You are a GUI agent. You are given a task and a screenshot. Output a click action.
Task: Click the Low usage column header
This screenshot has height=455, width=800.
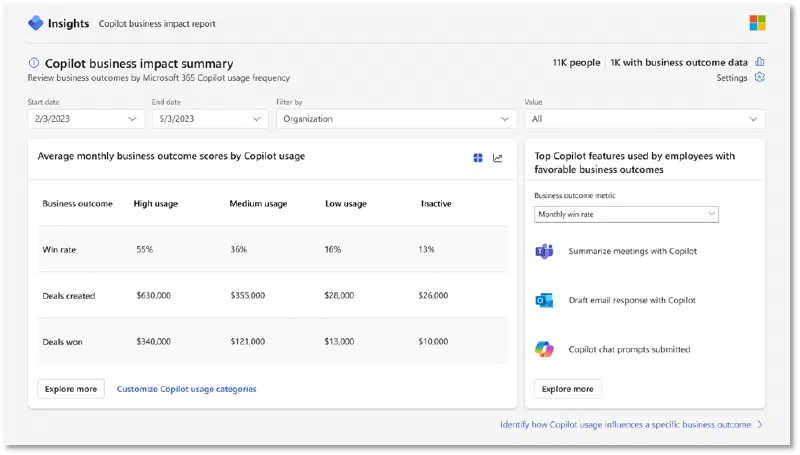(x=346, y=204)
